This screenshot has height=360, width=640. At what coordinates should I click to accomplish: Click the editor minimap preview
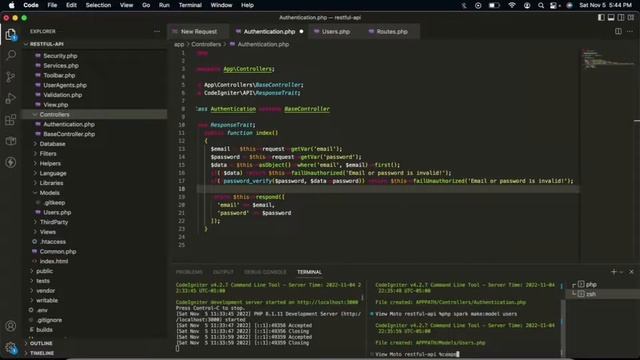(607, 59)
